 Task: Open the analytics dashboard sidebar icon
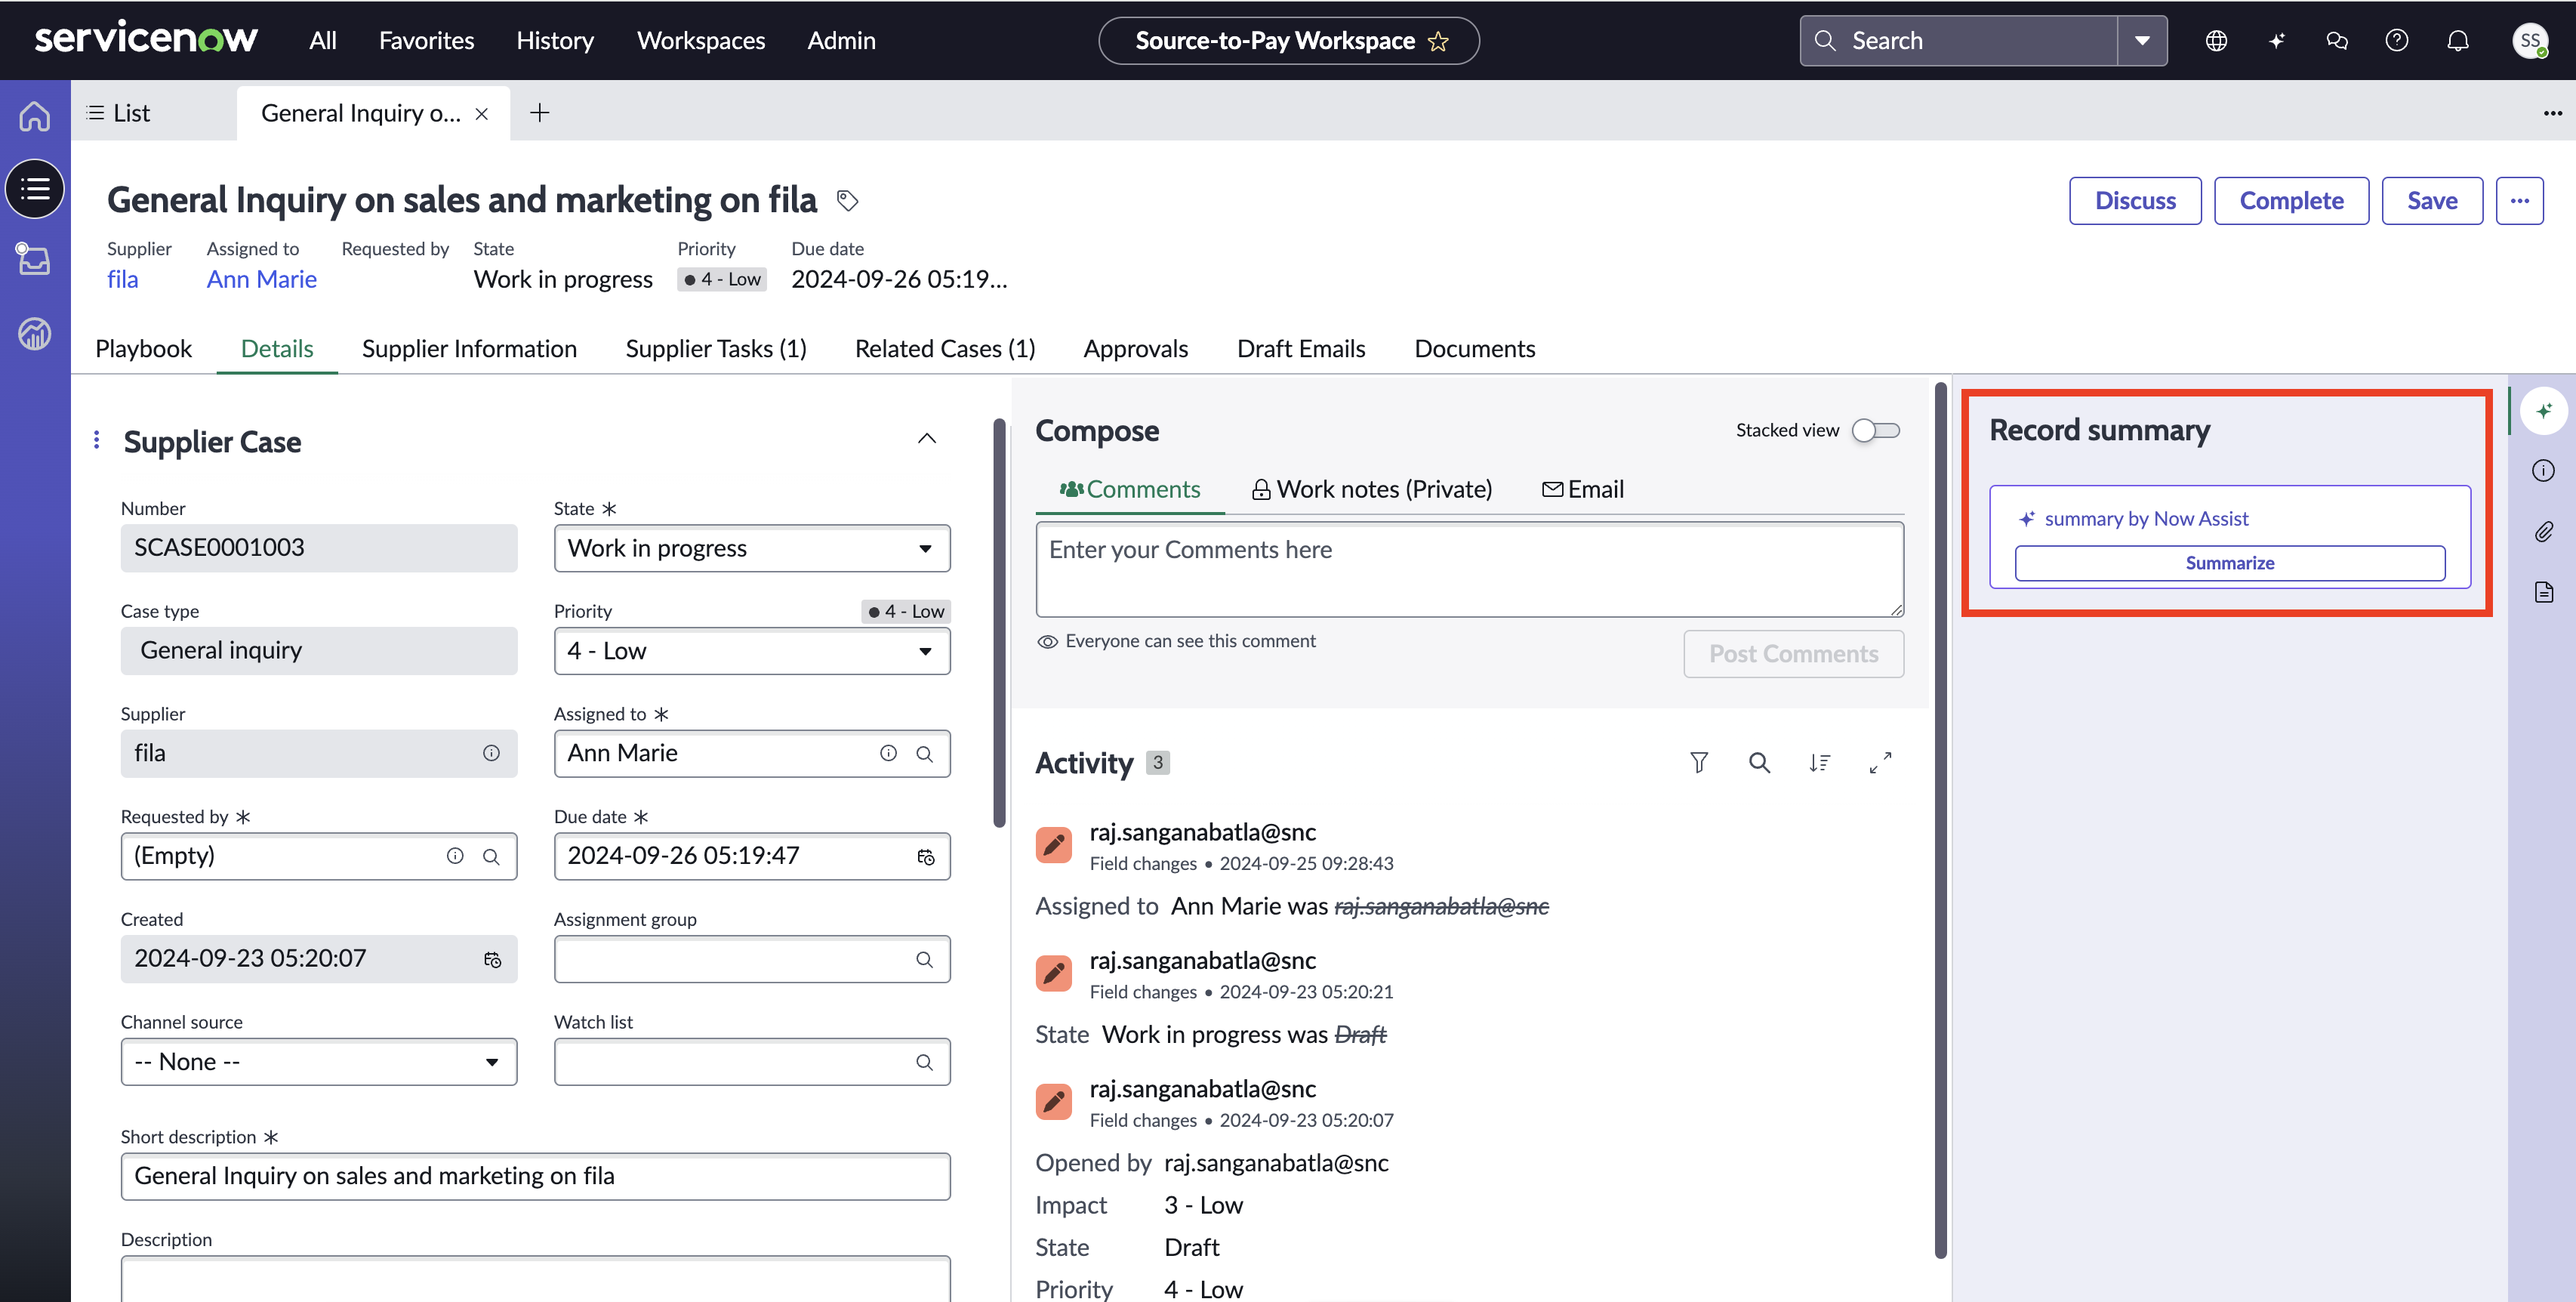pos(35,333)
